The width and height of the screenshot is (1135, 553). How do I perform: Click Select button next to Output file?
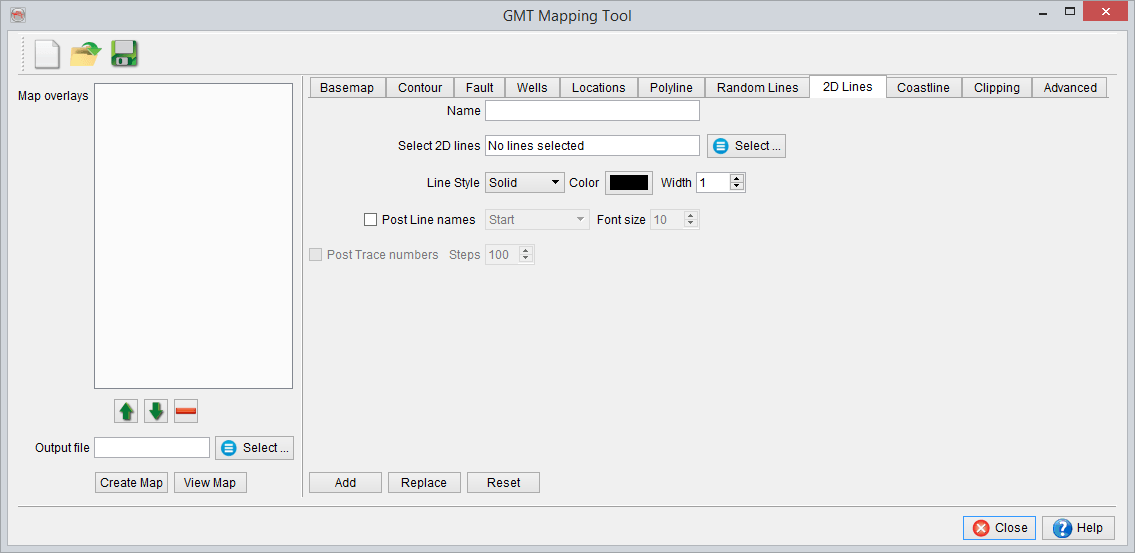coord(254,448)
